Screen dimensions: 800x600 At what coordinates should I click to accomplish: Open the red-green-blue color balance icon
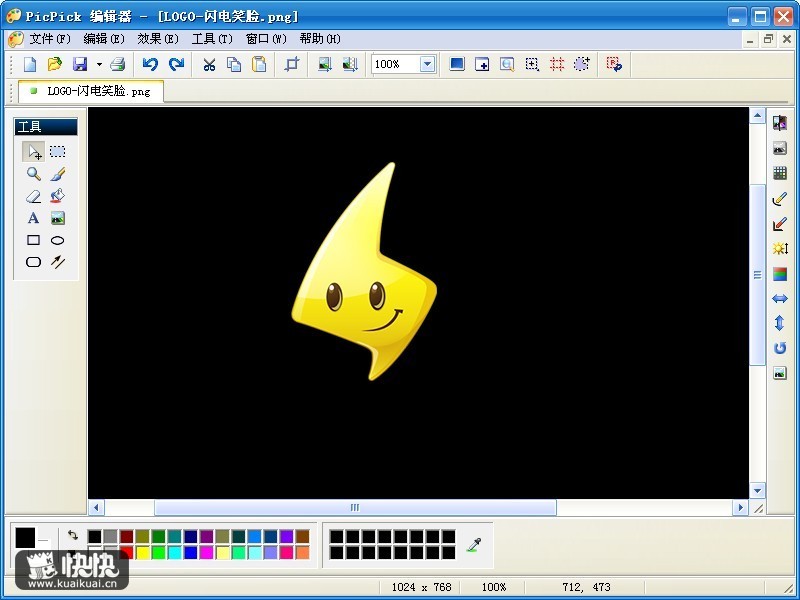click(780, 274)
